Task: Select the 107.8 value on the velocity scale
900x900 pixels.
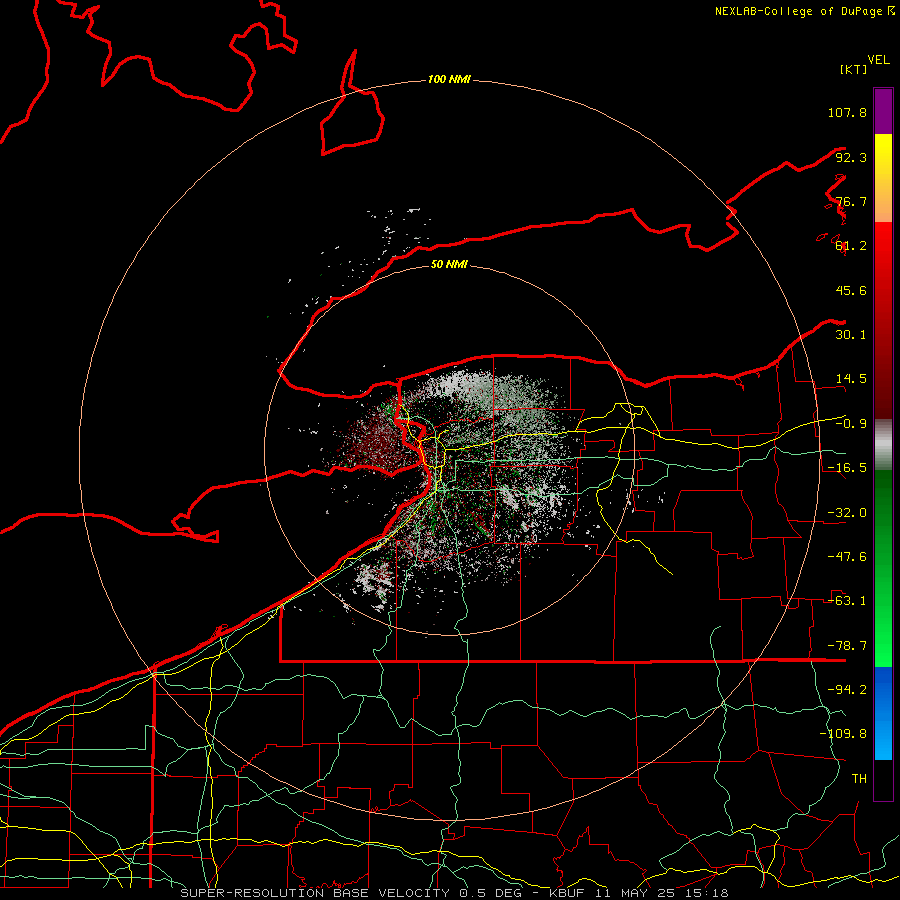Action: tap(847, 112)
